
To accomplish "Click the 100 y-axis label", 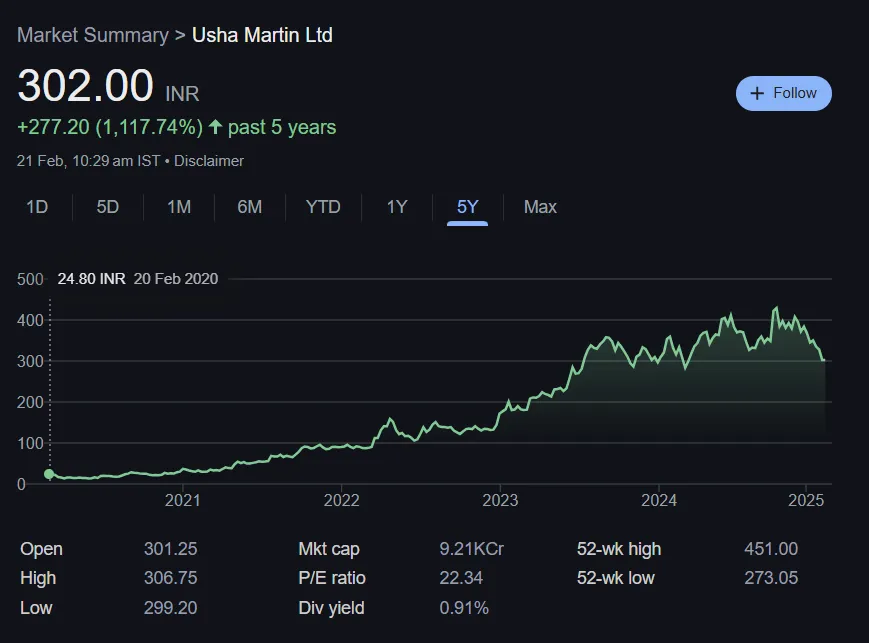I will [30, 443].
